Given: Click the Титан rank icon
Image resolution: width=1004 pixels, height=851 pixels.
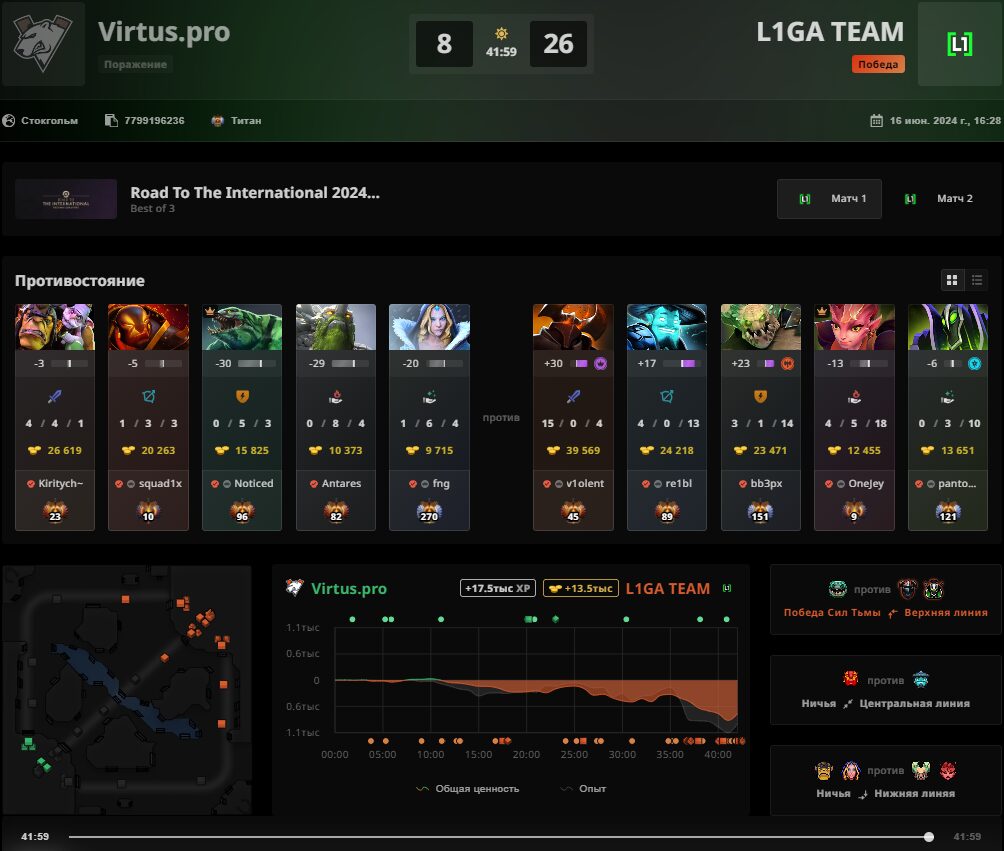Looking at the screenshot, I should (x=218, y=120).
